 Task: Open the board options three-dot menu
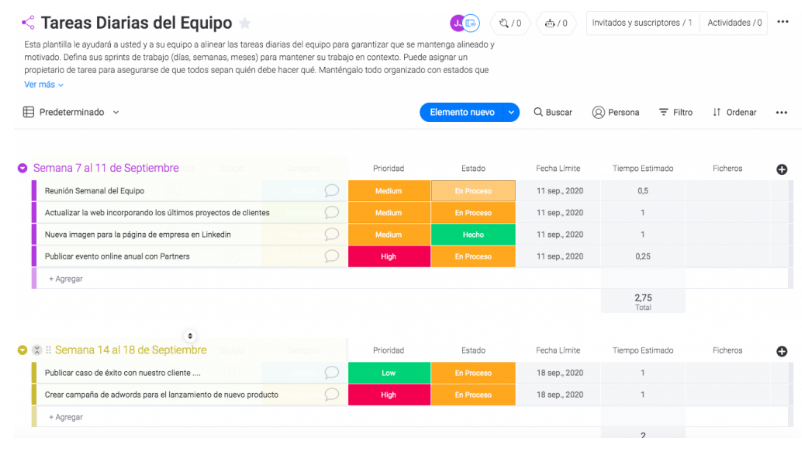pyautogui.click(x=781, y=22)
